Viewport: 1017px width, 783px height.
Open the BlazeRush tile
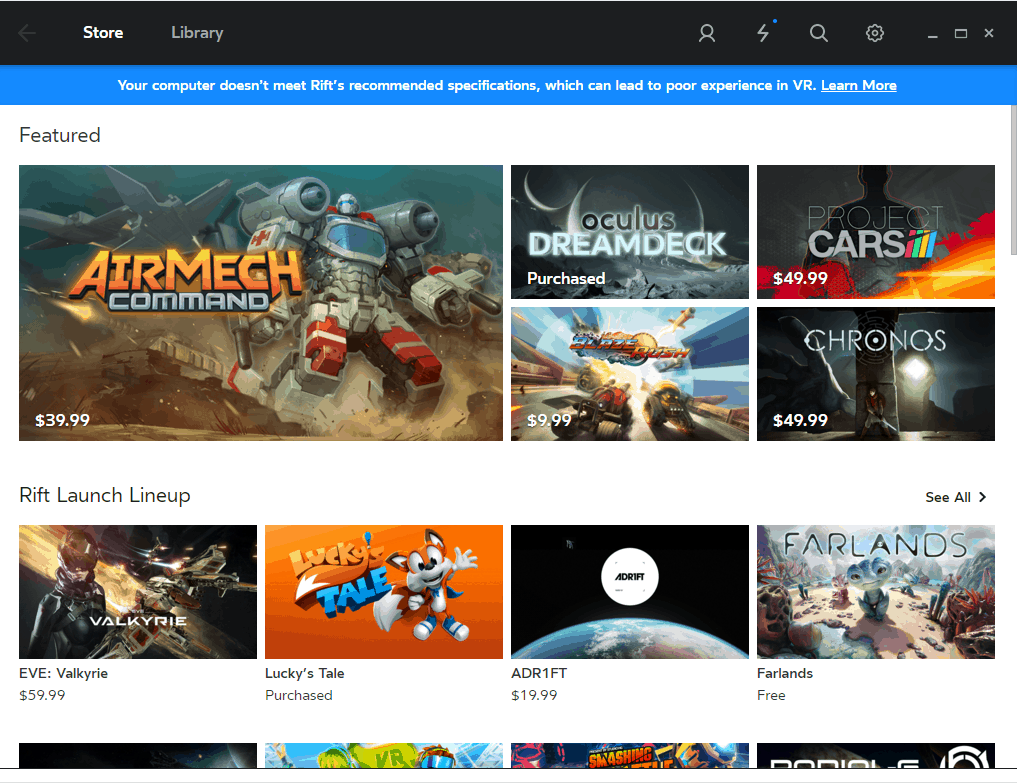click(x=630, y=374)
